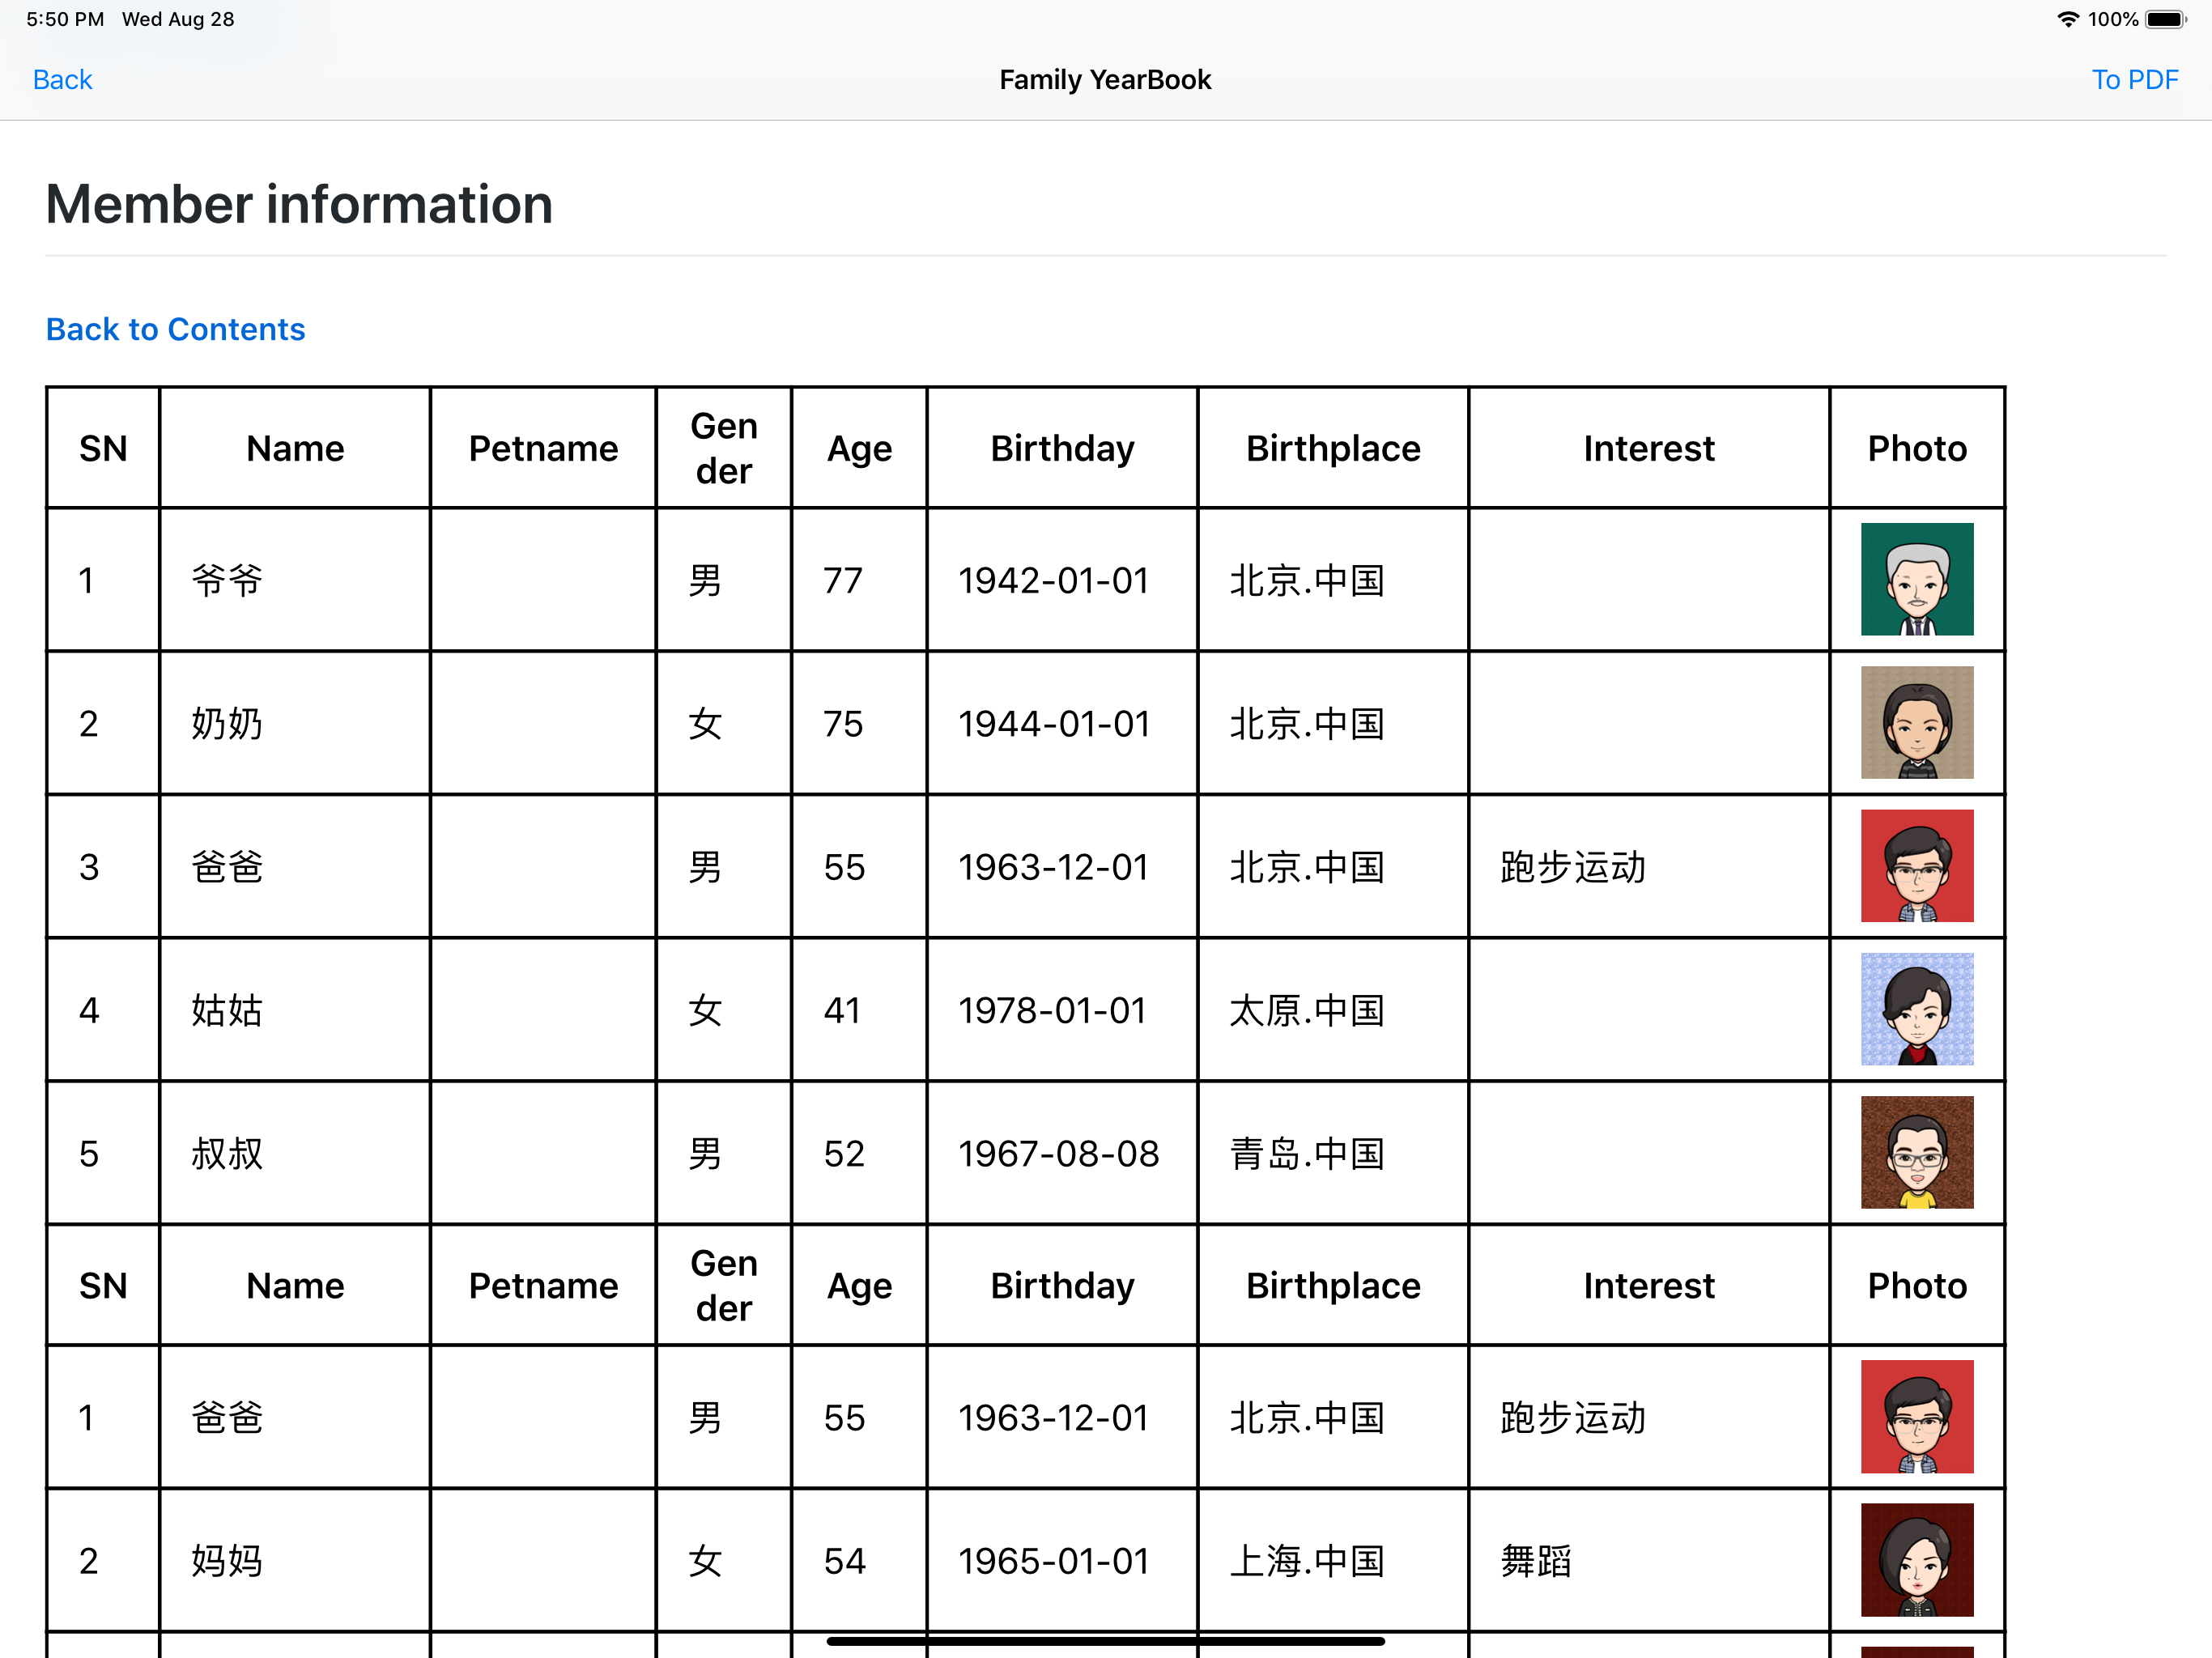Open 叔叔's photo thumbnail
This screenshot has height=1658, width=2212.
click(x=1916, y=1152)
